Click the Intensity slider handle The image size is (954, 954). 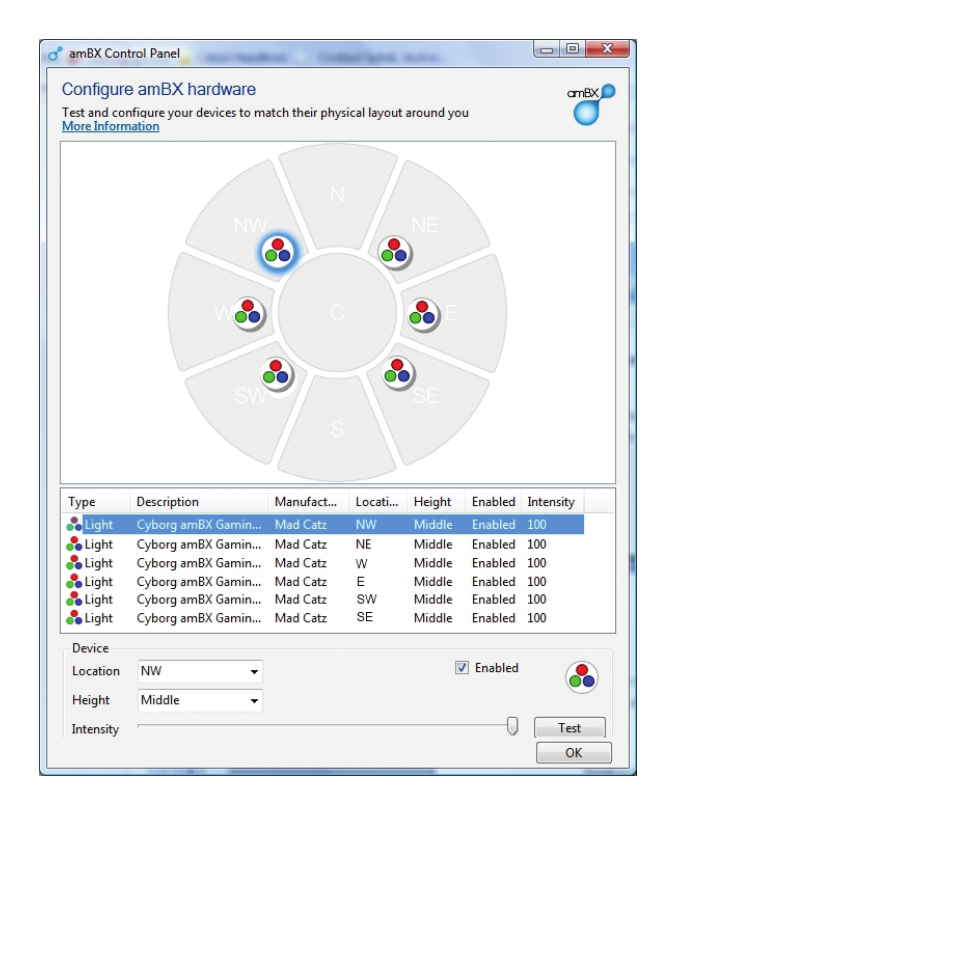coord(512,725)
